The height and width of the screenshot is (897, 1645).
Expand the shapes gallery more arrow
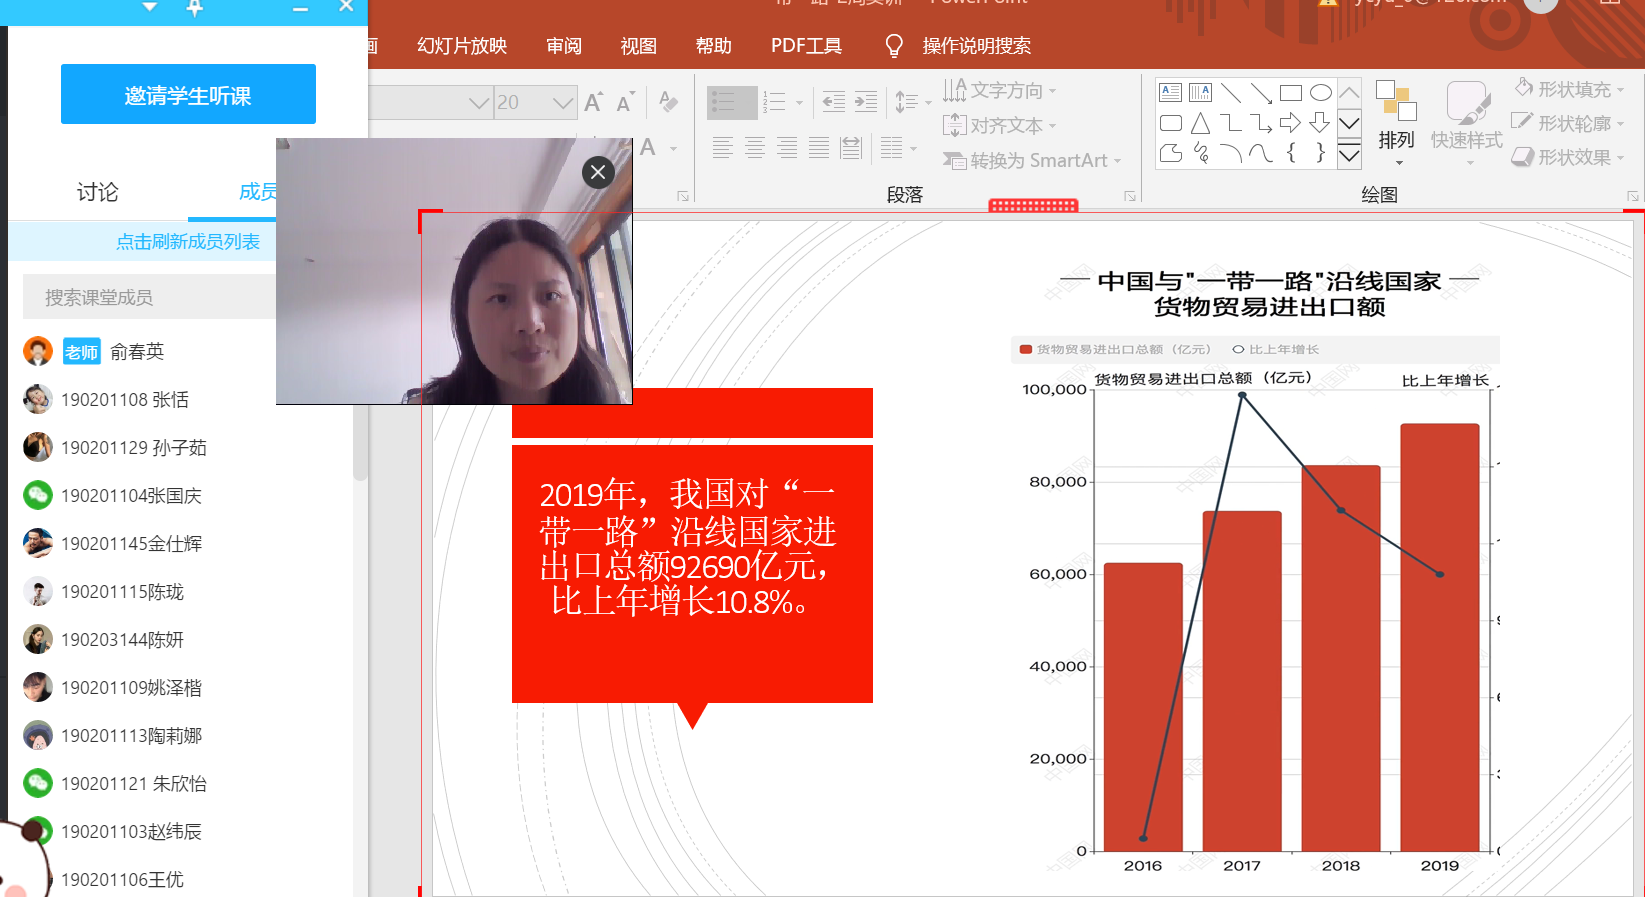[1349, 155]
